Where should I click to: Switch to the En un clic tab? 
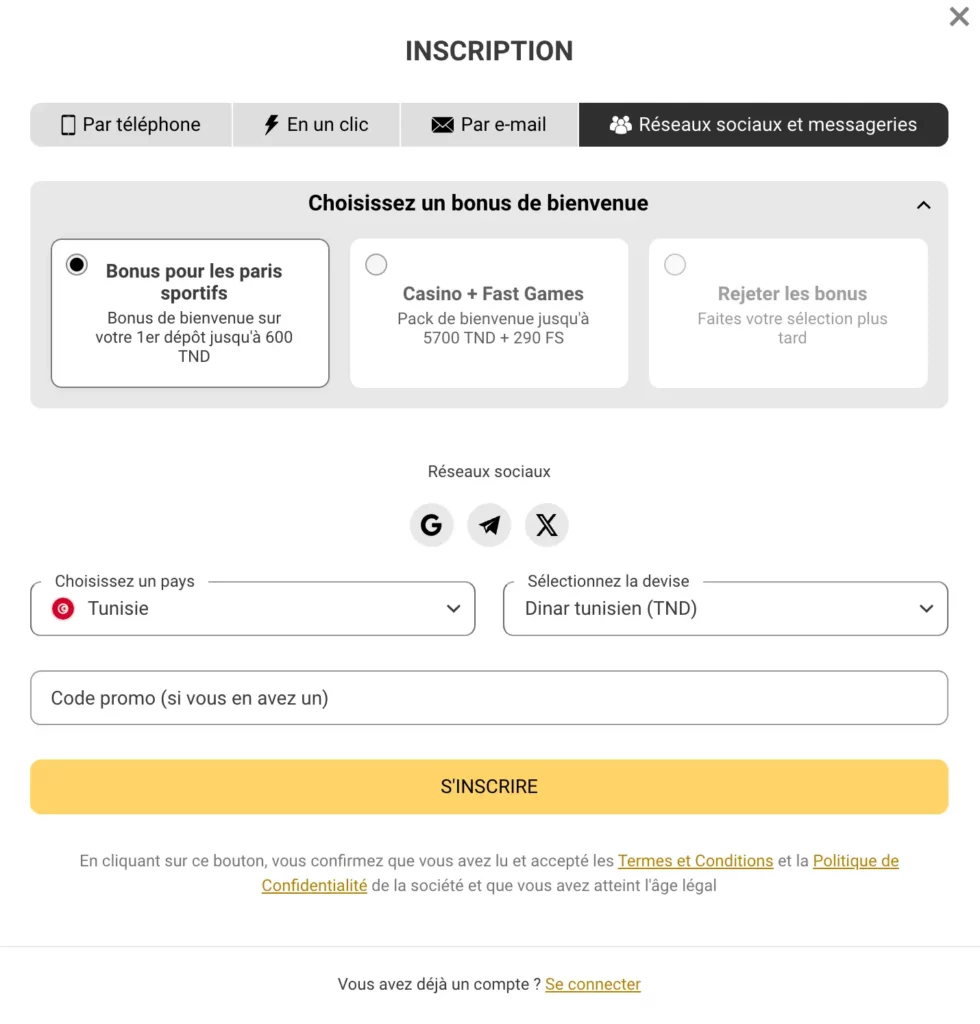[315, 124]
